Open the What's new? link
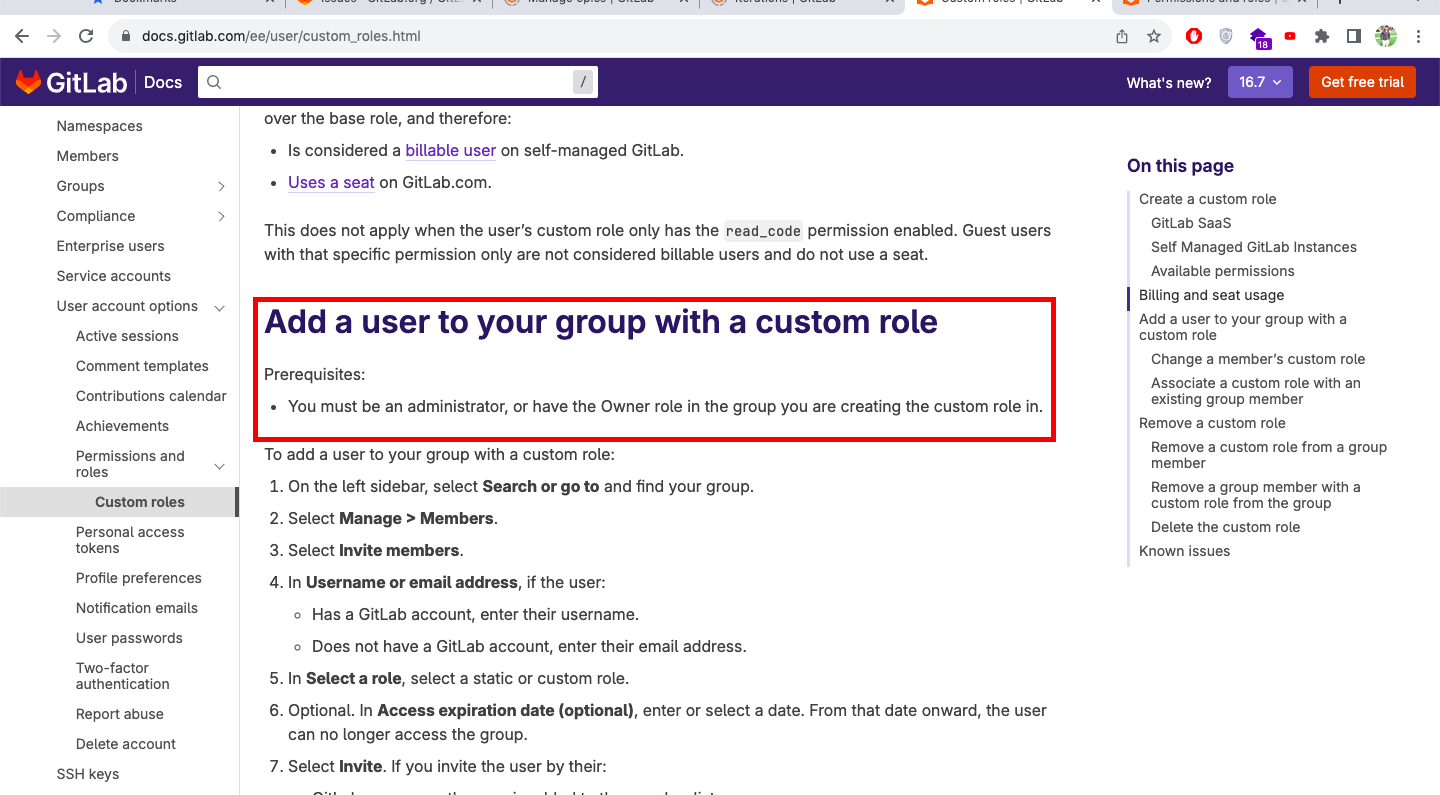This screenshot has width=1440, height=795. click(x=1168, y=83)
